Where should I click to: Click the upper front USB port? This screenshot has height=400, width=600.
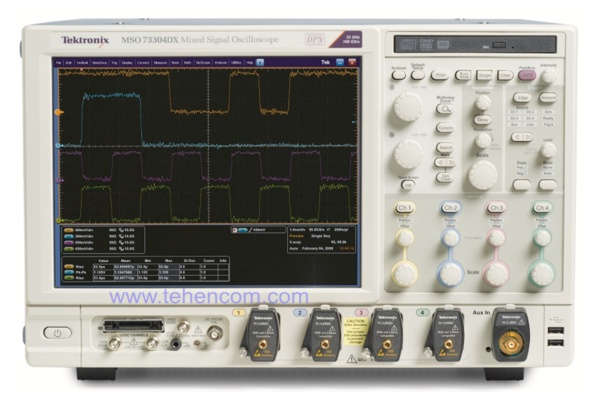click(x=555, y=331)
